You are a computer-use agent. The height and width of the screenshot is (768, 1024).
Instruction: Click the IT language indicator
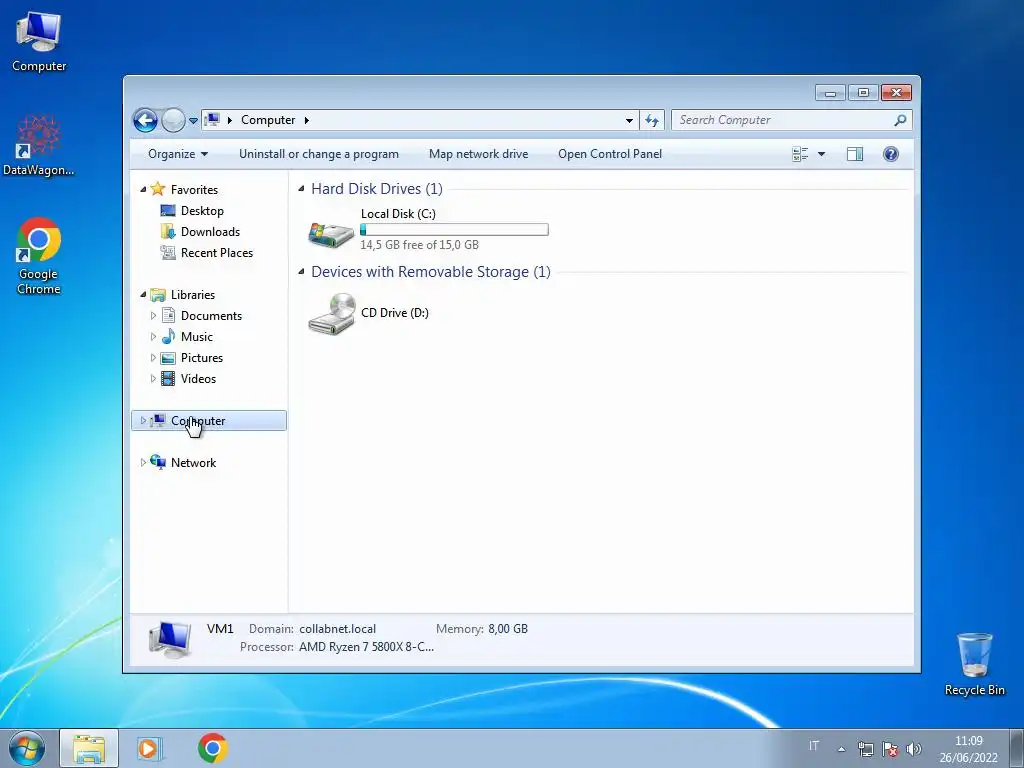coord(814,745)
